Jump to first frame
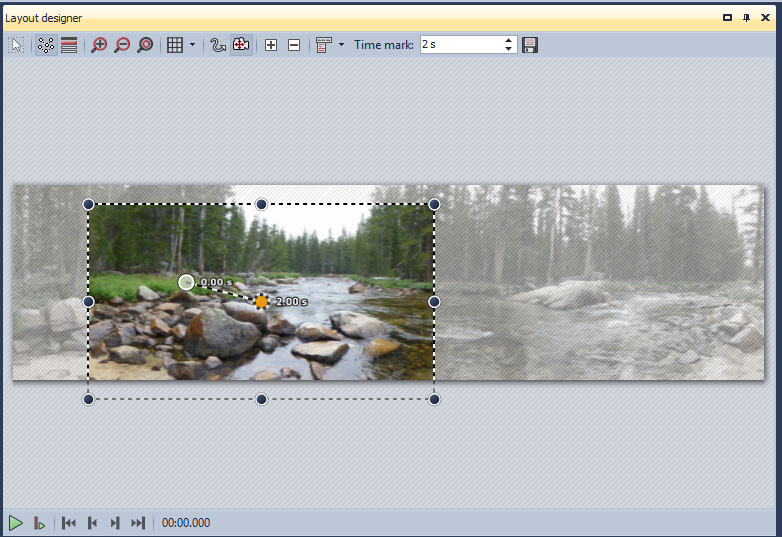The image size is (782, 537). (x=69, y=523)
